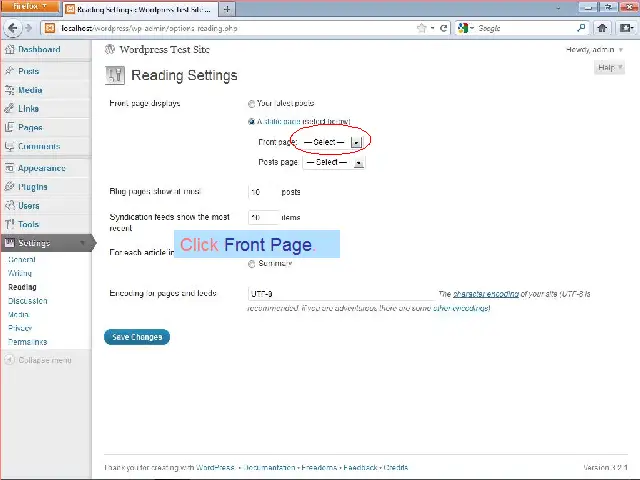Open the Privacy settings submenu item

[20, 328]
